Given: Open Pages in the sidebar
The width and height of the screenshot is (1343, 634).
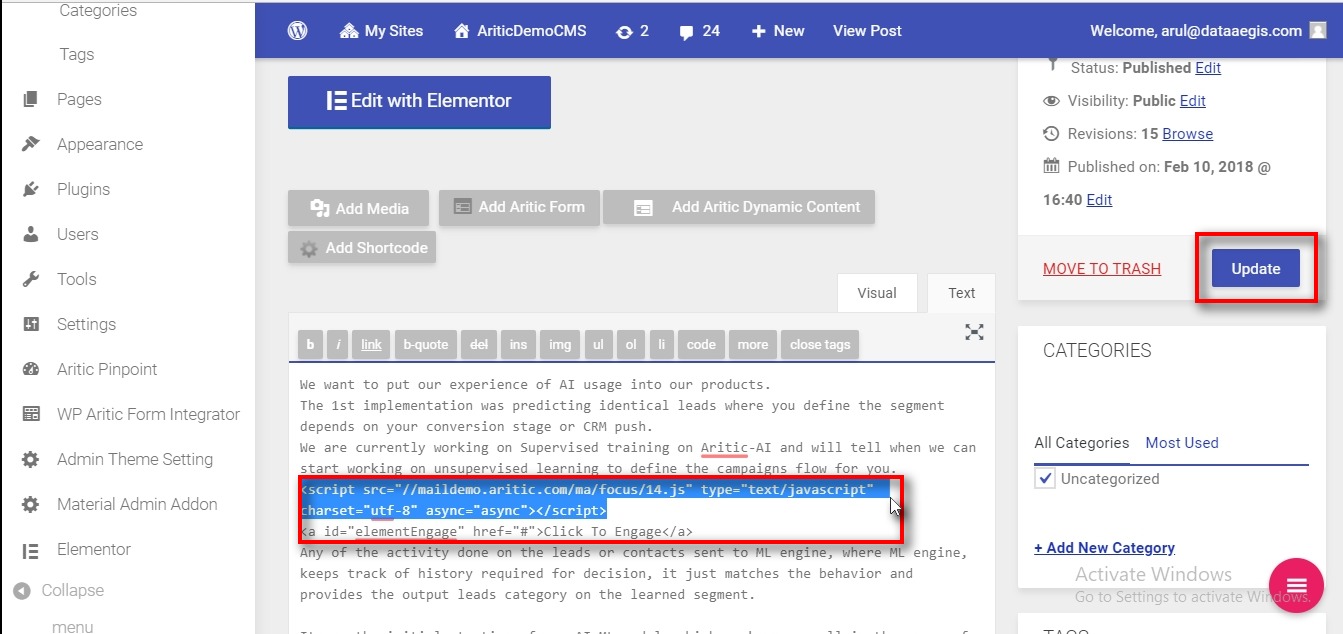Looking at the screenshot, I should [79, 99].
